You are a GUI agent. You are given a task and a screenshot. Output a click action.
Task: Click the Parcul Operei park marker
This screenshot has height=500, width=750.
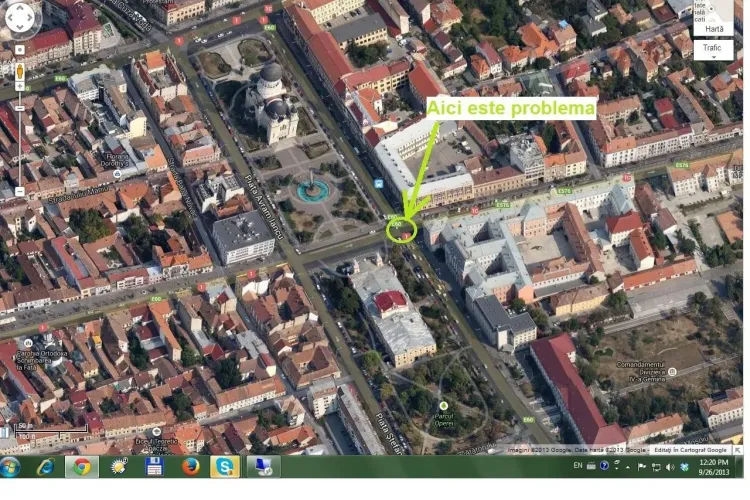click(442, 406)
